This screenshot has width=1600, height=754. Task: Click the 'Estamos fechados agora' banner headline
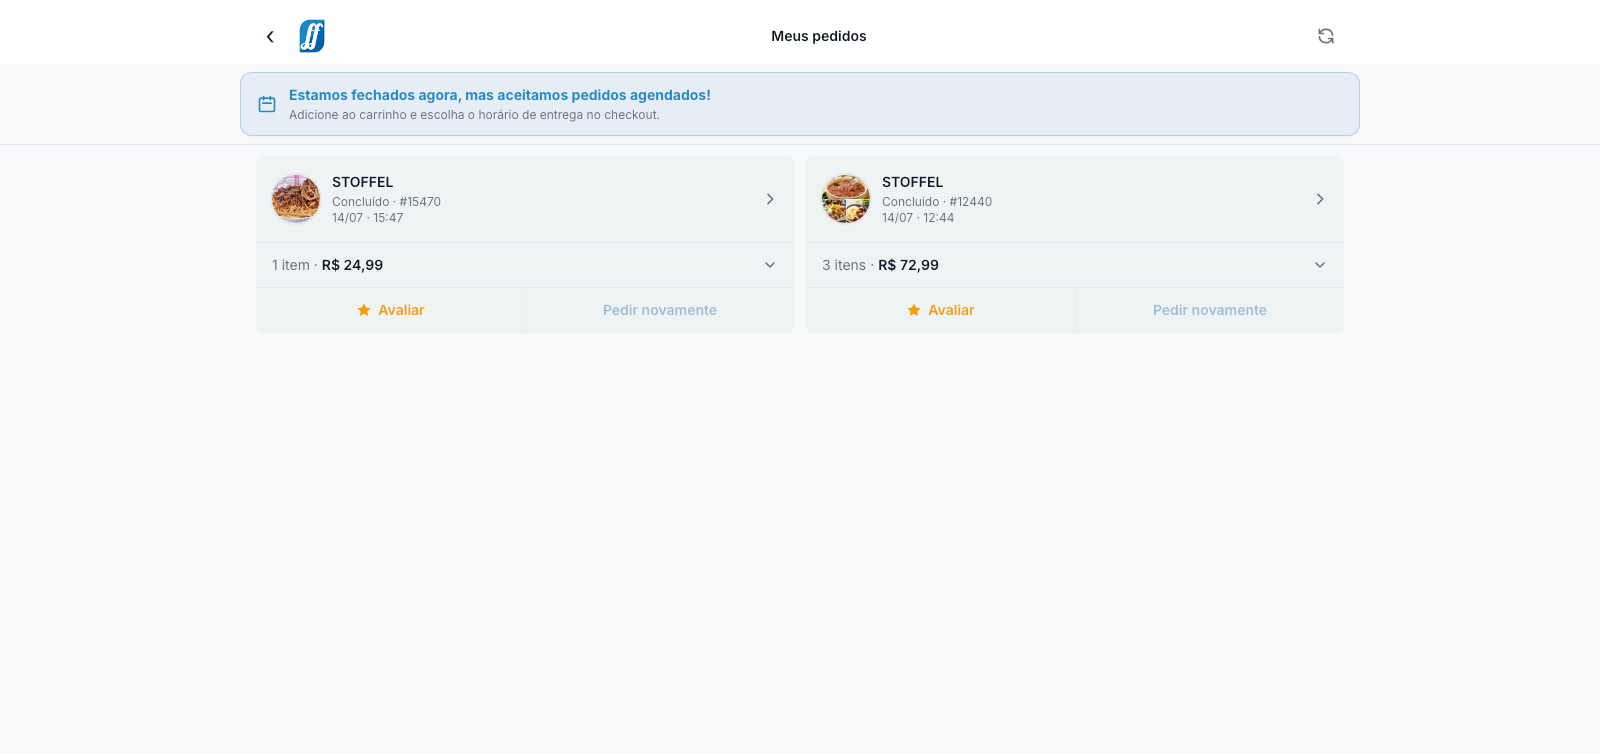coord(500,95)
